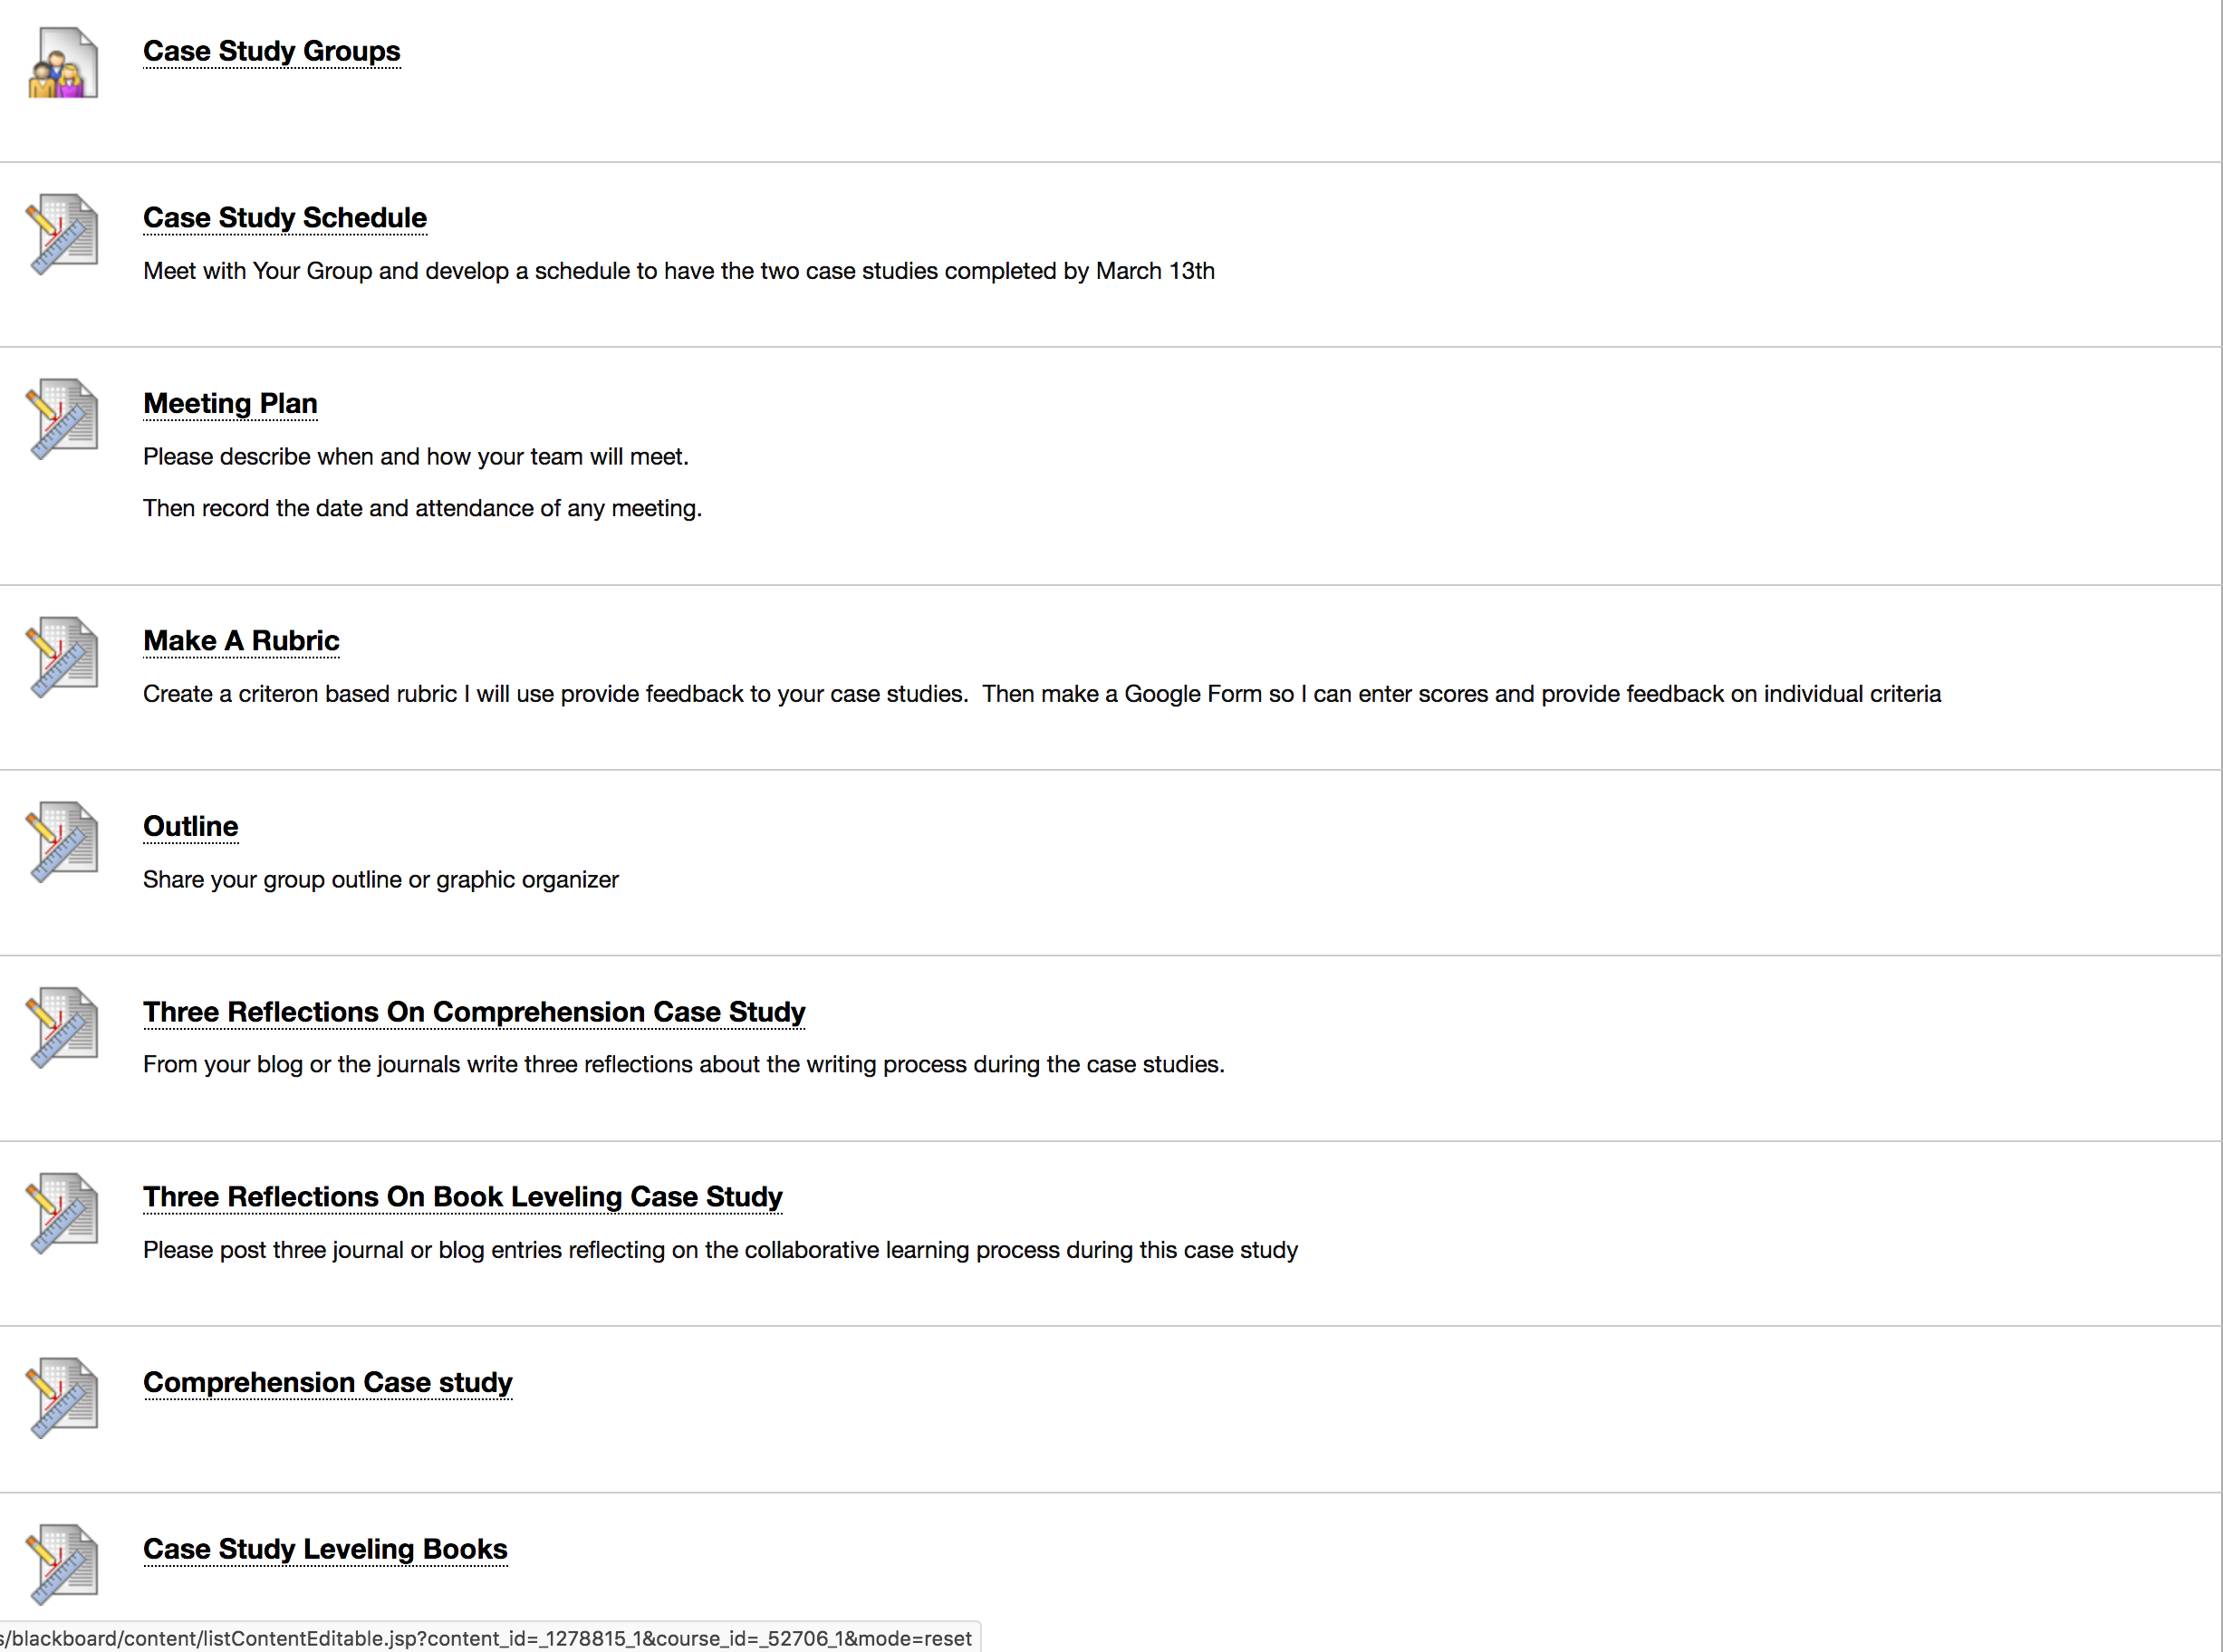2223x1652 pixels.
Task: Click the Comprehension Case Study reflections icon
Action: click(x=62, y=1028)
